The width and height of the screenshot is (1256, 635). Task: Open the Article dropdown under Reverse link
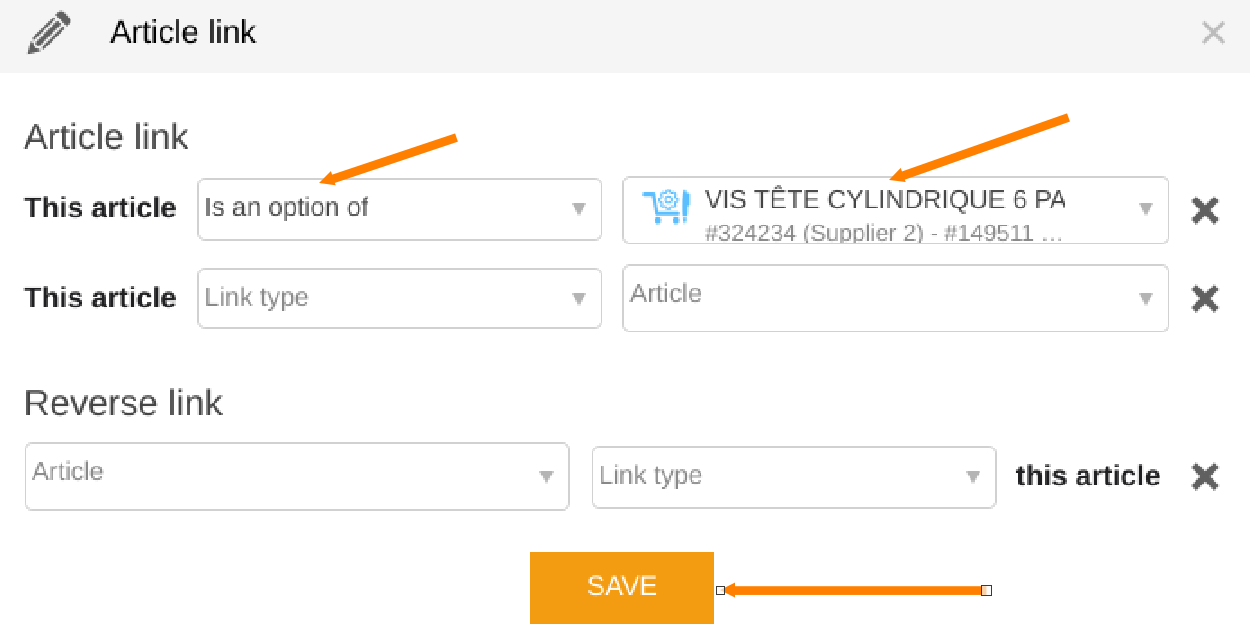(297, 477)
